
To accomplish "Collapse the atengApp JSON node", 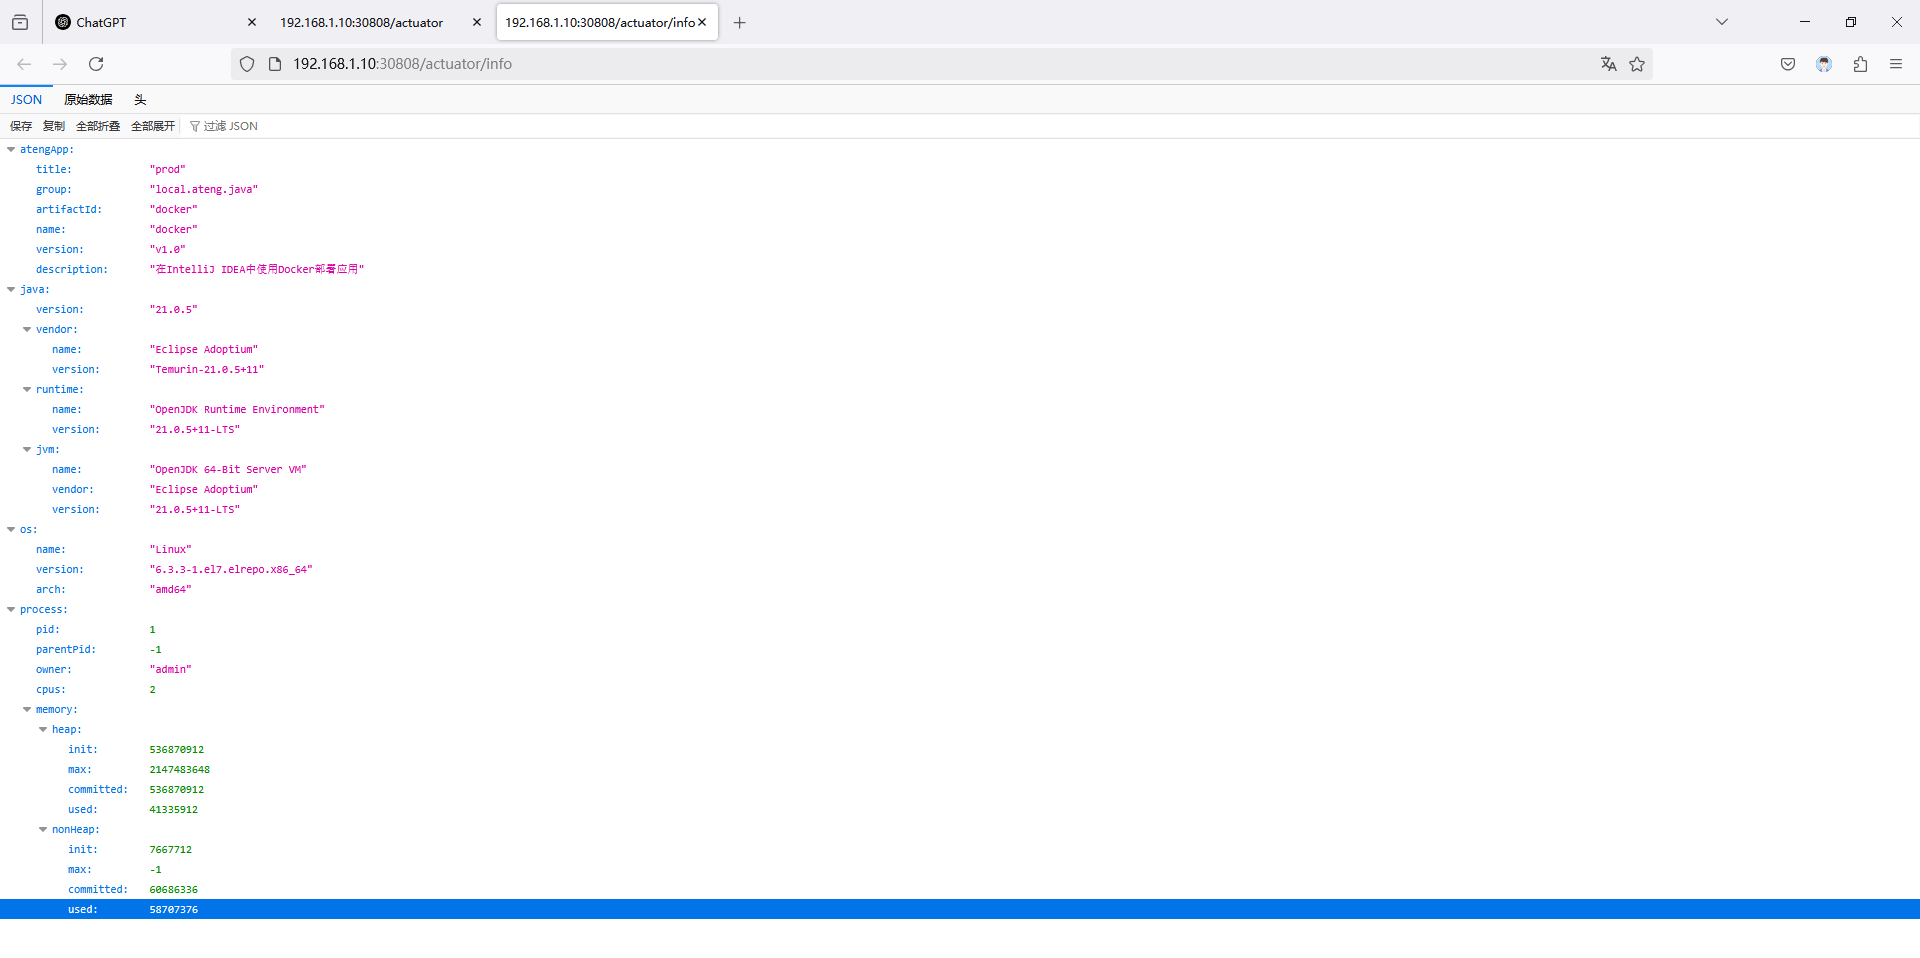I will (x=11, y=150).
